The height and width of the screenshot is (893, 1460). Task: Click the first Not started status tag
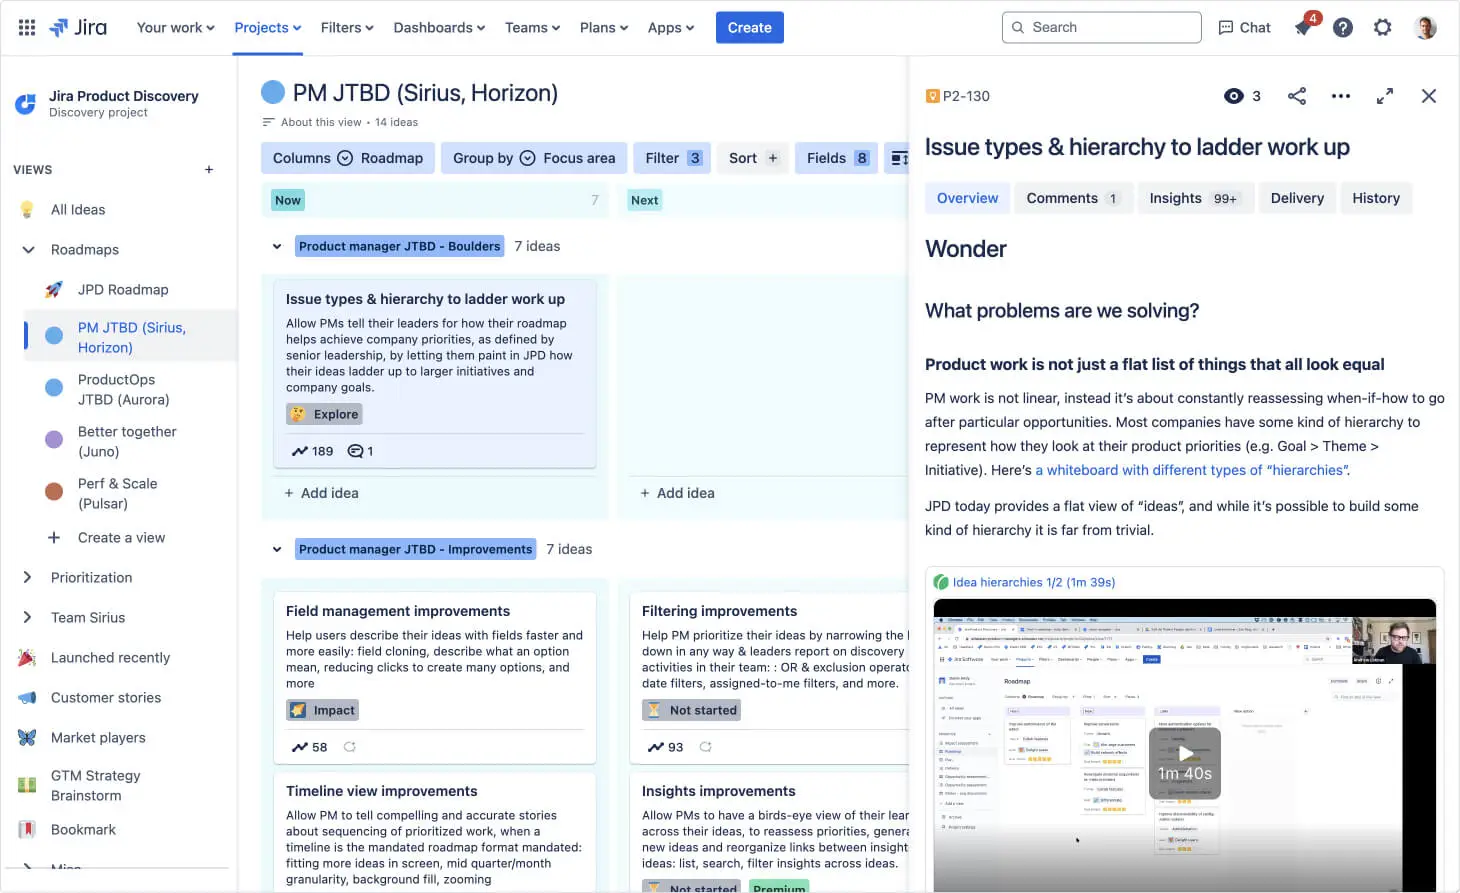point(692,710)
